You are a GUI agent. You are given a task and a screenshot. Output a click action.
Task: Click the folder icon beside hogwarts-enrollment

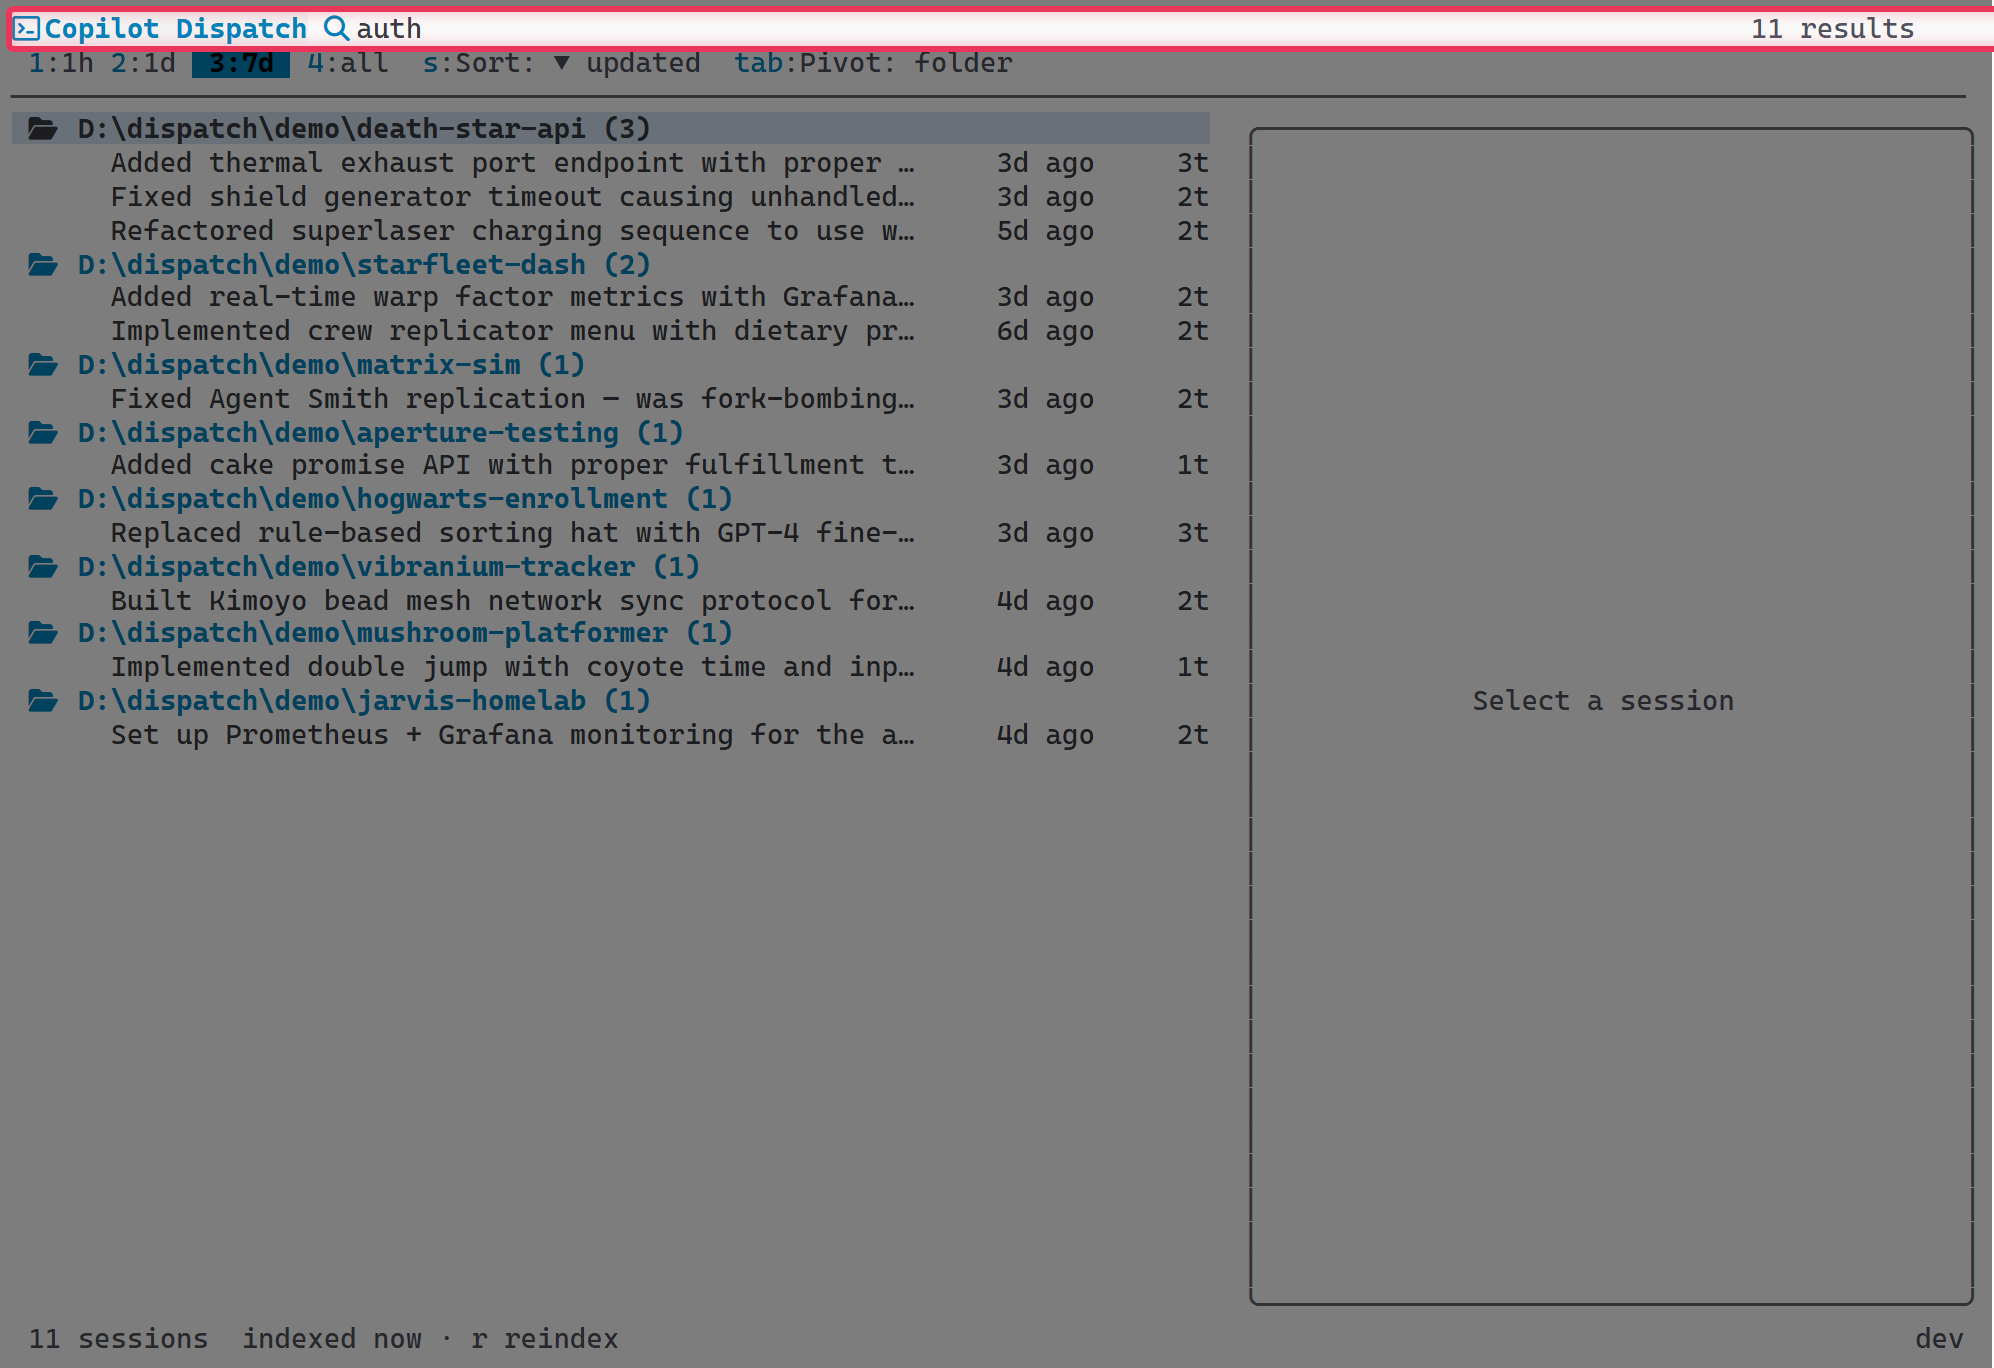click(x=44, y=498)
